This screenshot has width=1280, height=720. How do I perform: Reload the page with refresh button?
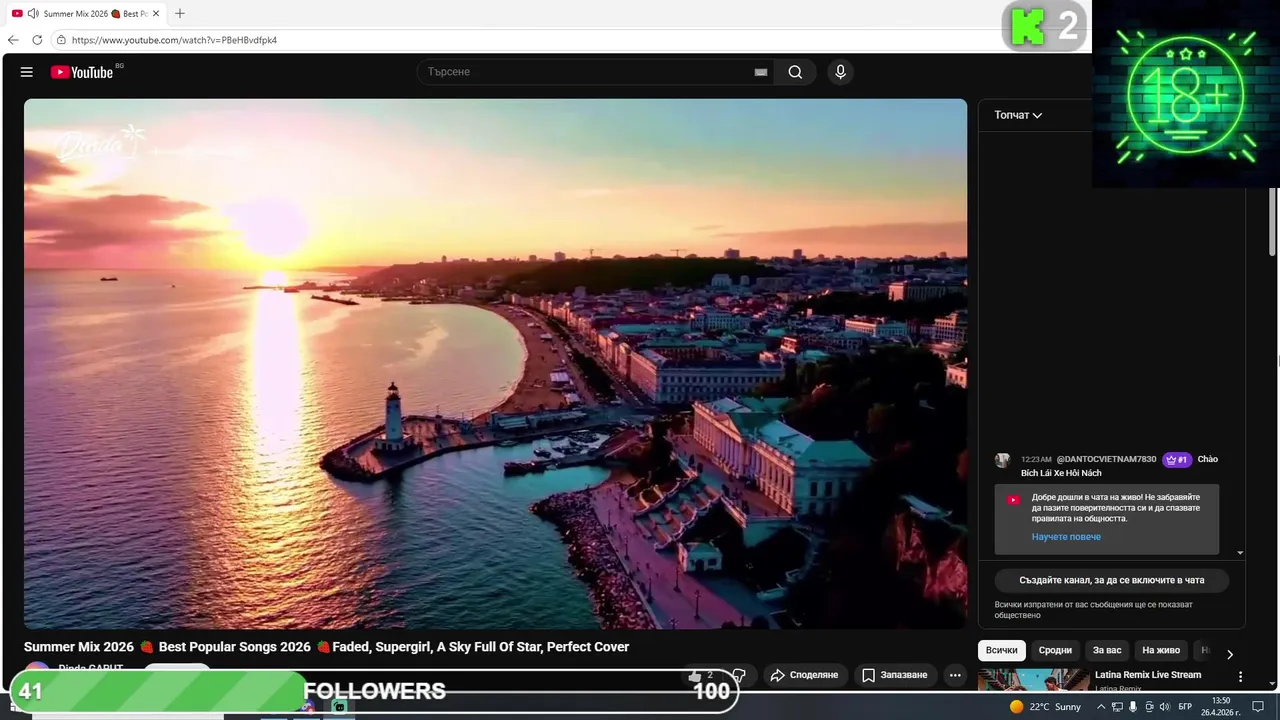click(x=37, y=40)
